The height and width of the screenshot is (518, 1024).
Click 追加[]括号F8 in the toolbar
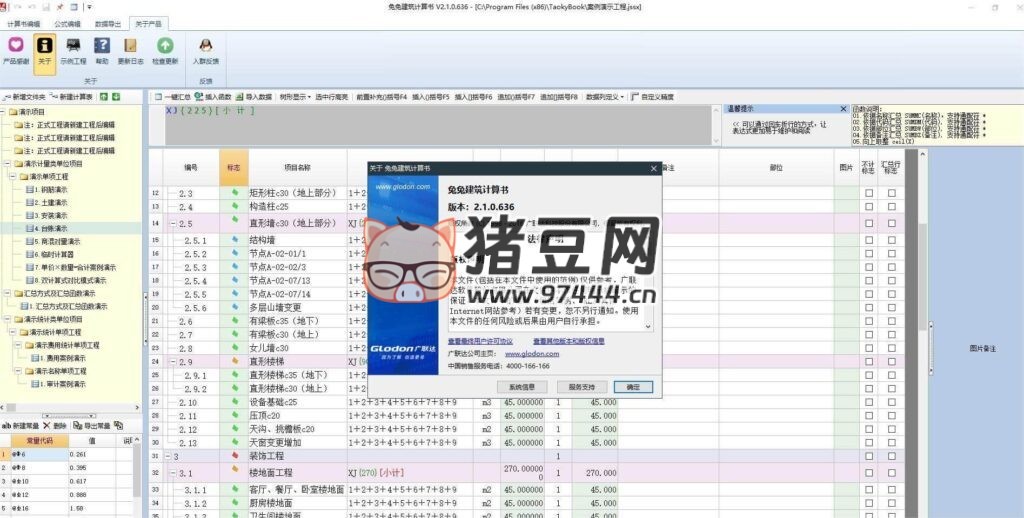559,97
